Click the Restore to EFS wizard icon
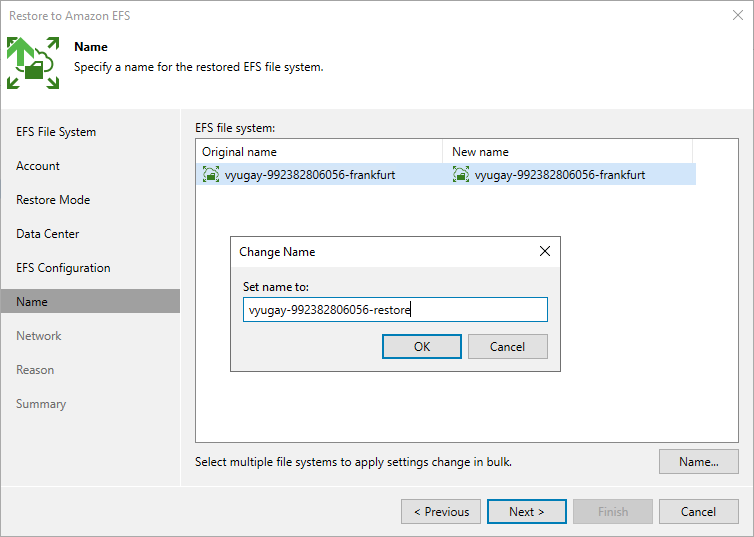Image resolution: width=754 pixels, height=537 pixels. click(33, 63)
